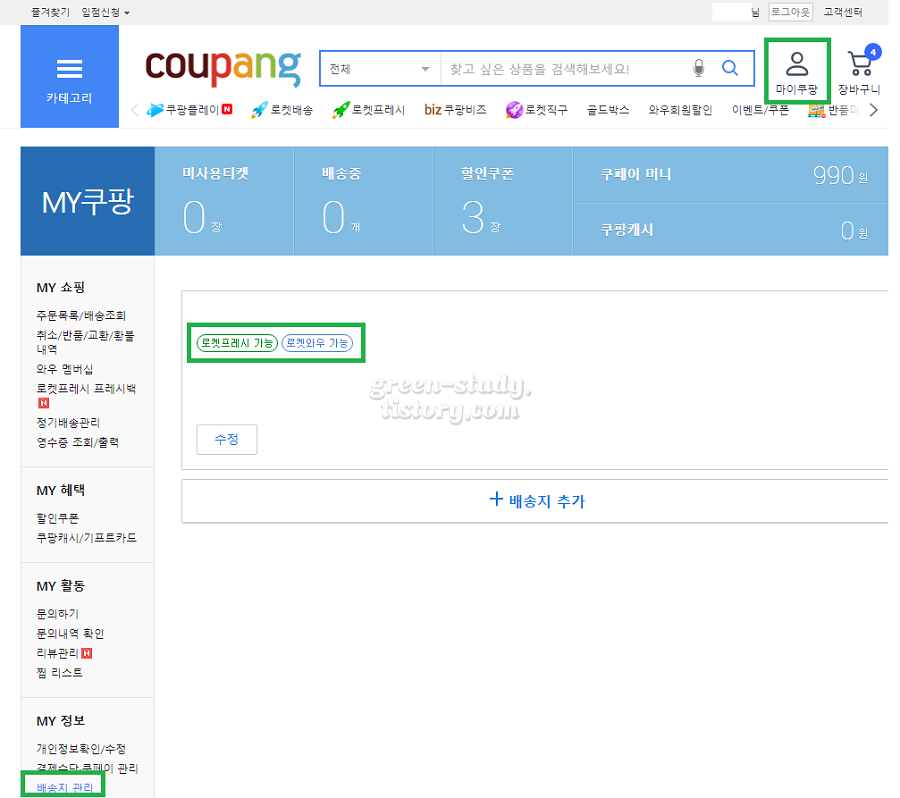Open 마이쿠팡 person icon
Image resolution: width=900 pixels, height=798 pixels.
[x=797, y=71]
